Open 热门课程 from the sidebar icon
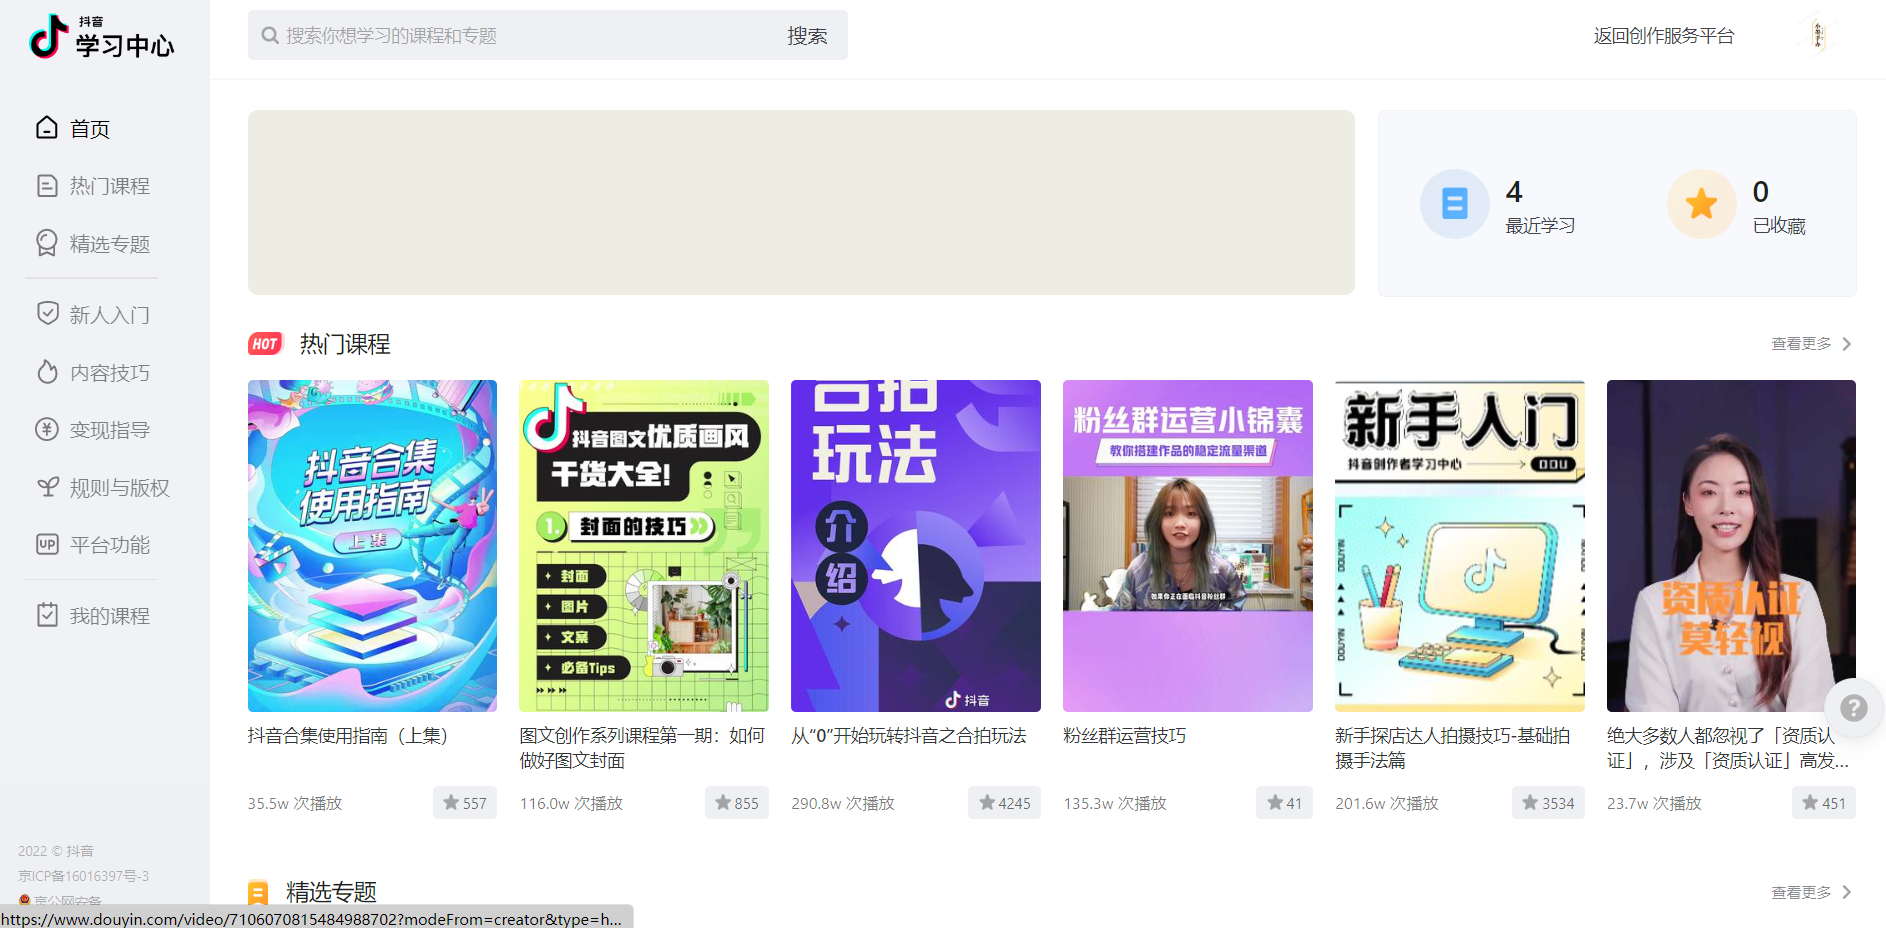Viewport: 1886px width, 928px height. tap(46, 184)
